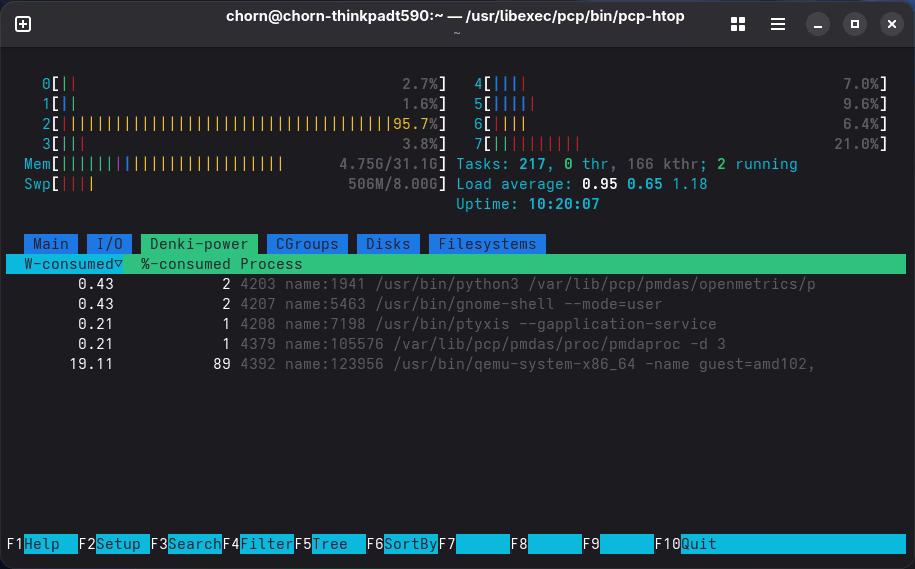This screenshot has height=569, width=915.
Task: Click the CPU 2 usage meter at 95.7%
Action: click(x=244, y=124)
